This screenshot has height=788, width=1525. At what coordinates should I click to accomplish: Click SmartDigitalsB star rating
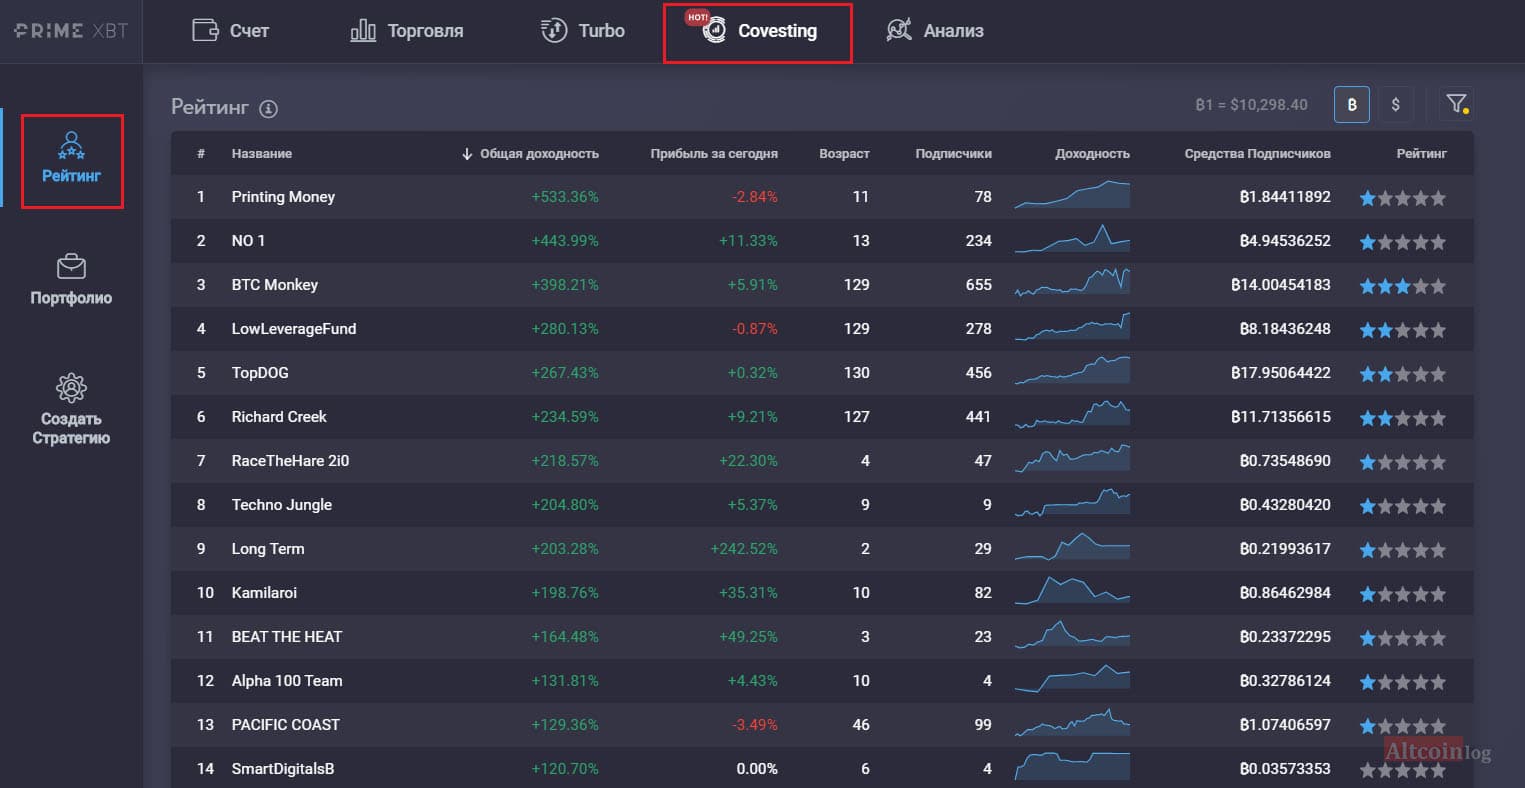pyautogui.click(x=1402, y=770)
